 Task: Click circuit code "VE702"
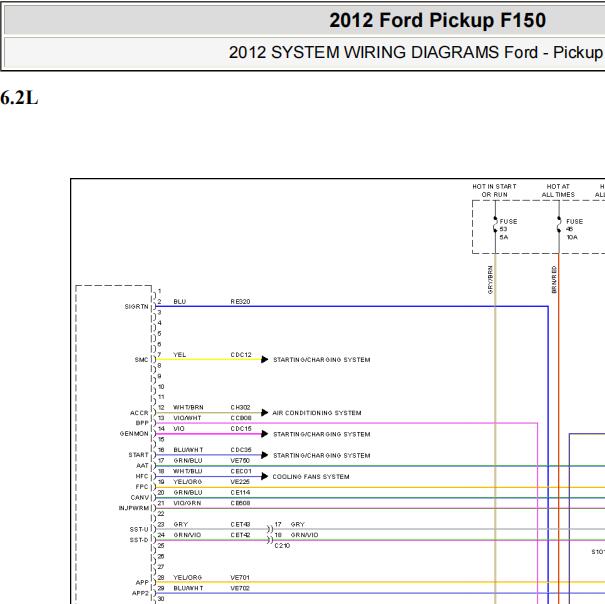coord(240,588)
